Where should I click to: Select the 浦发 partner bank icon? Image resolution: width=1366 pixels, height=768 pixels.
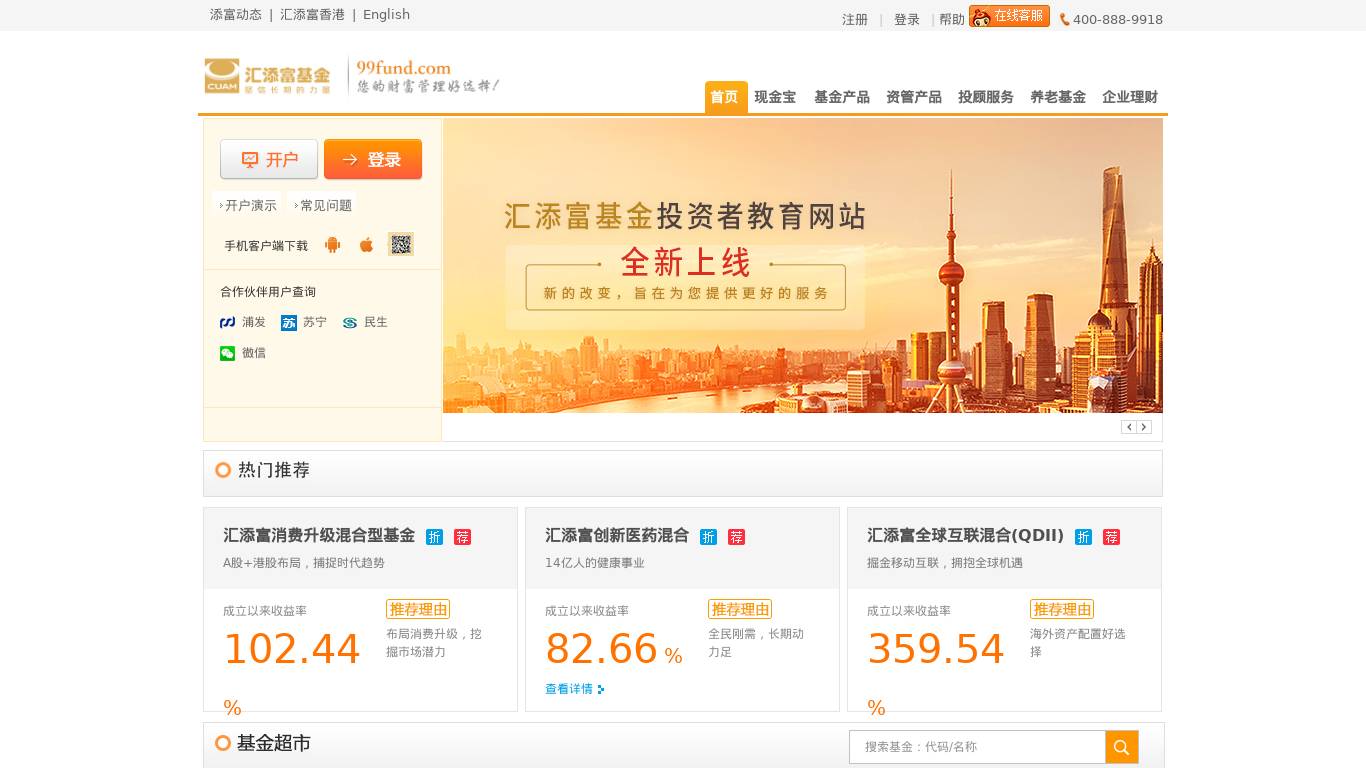click(240, 322)
